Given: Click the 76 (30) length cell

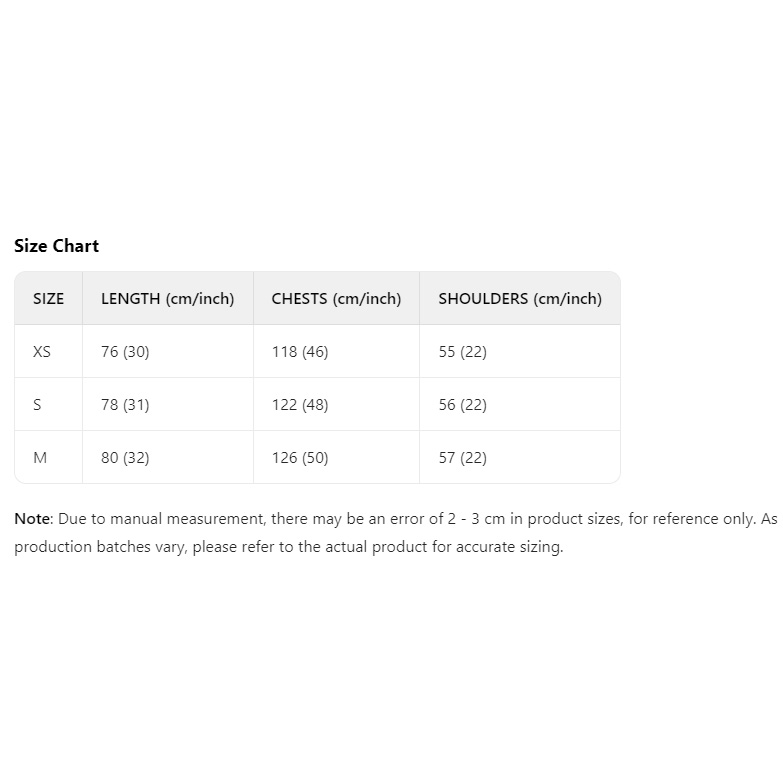Looking at the screenshot, I should [125, 351].
